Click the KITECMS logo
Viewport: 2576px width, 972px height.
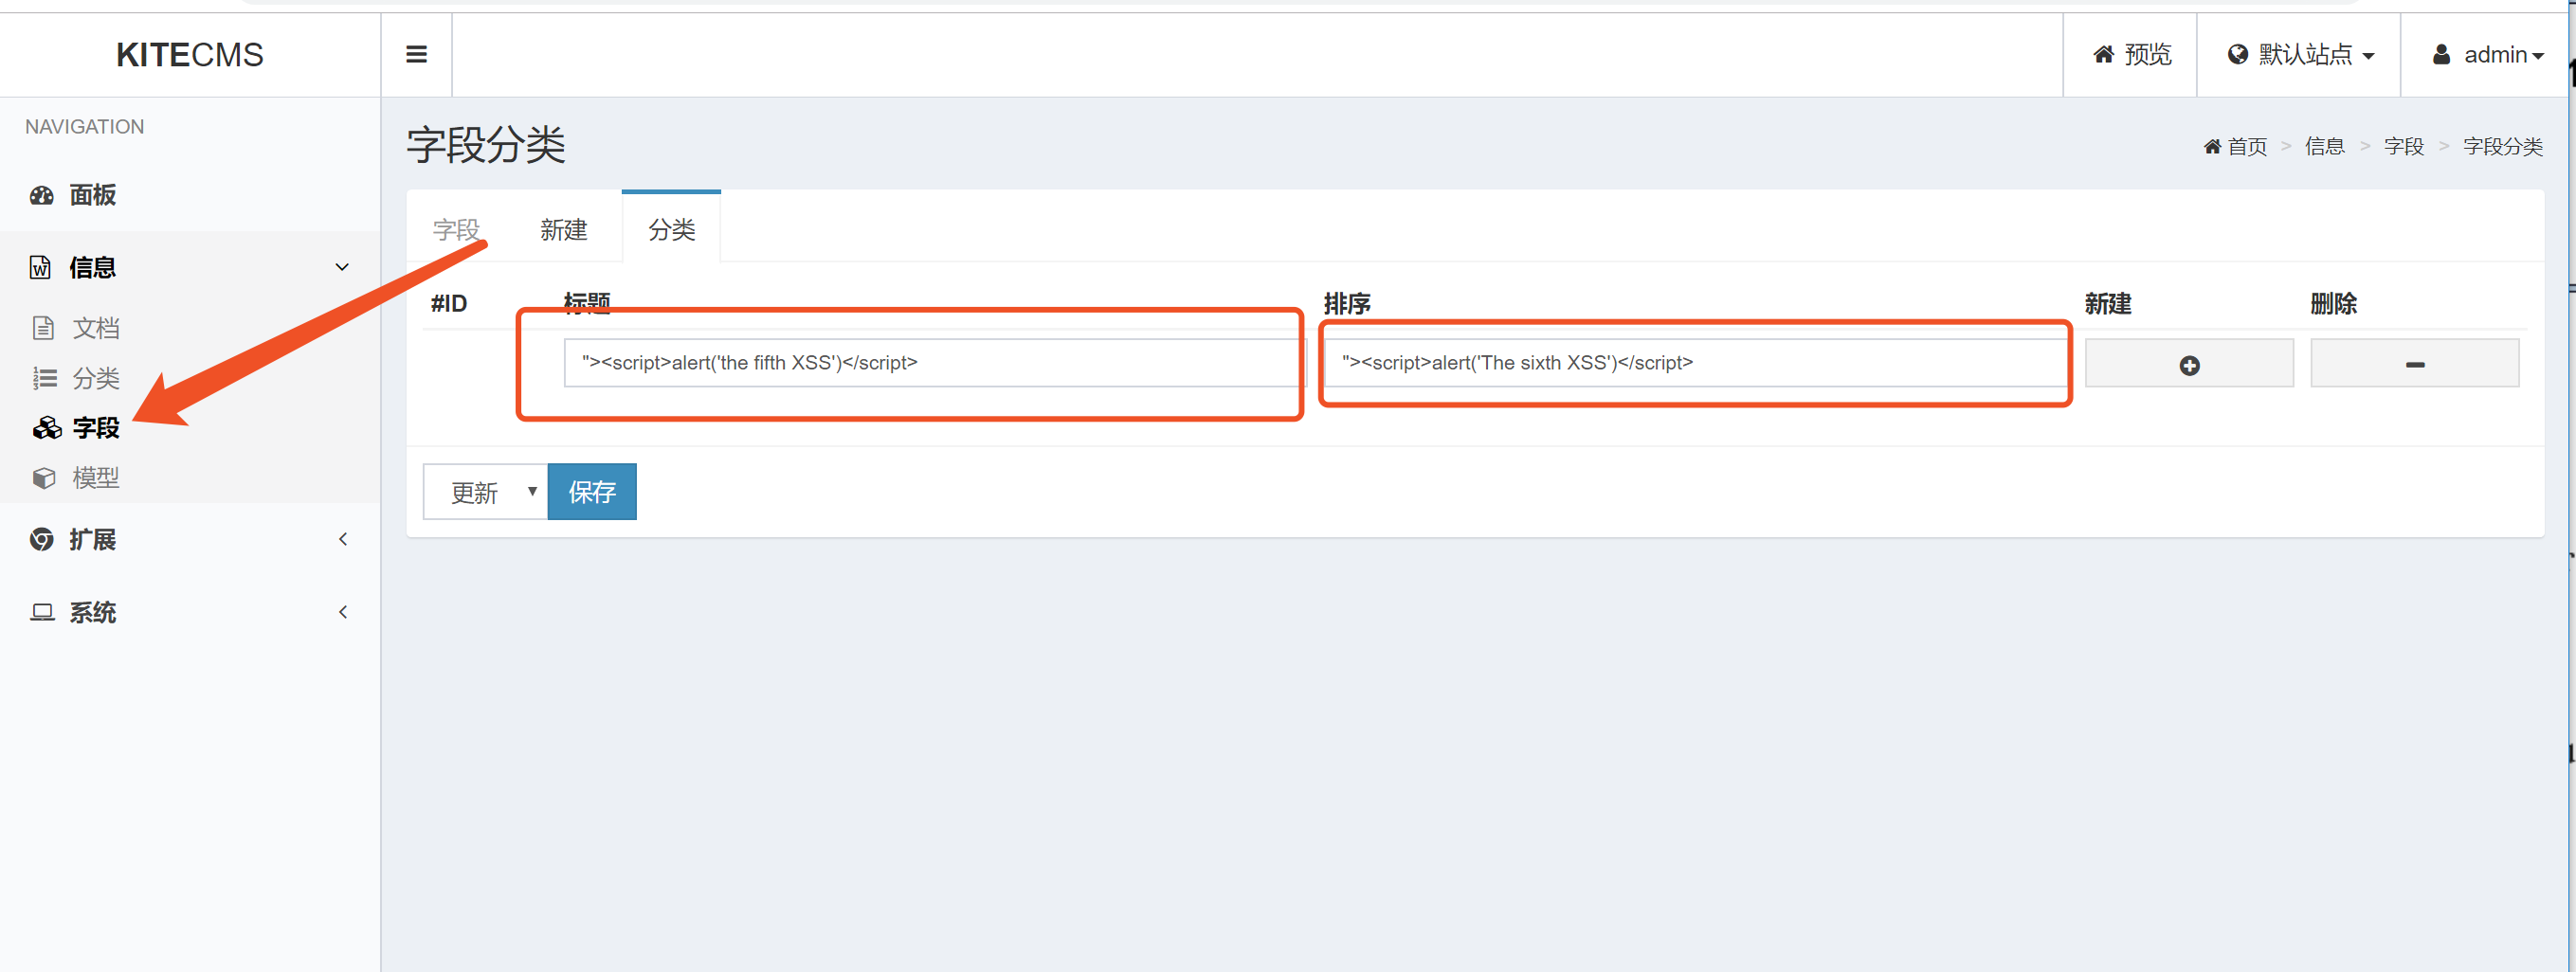coord(190,54)
